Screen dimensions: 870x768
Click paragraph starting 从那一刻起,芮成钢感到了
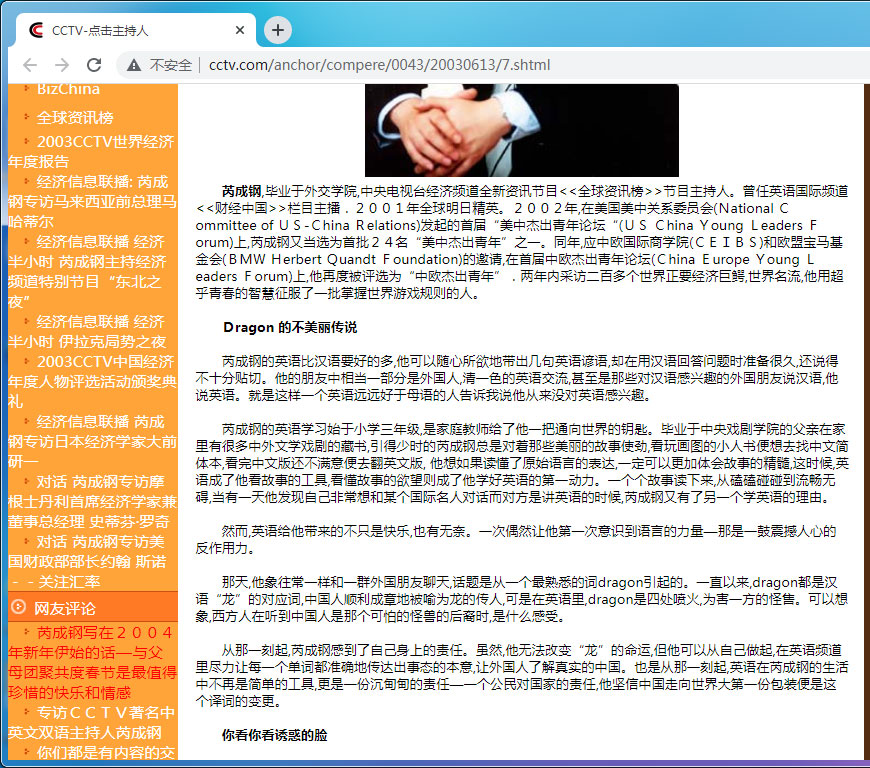522,675
